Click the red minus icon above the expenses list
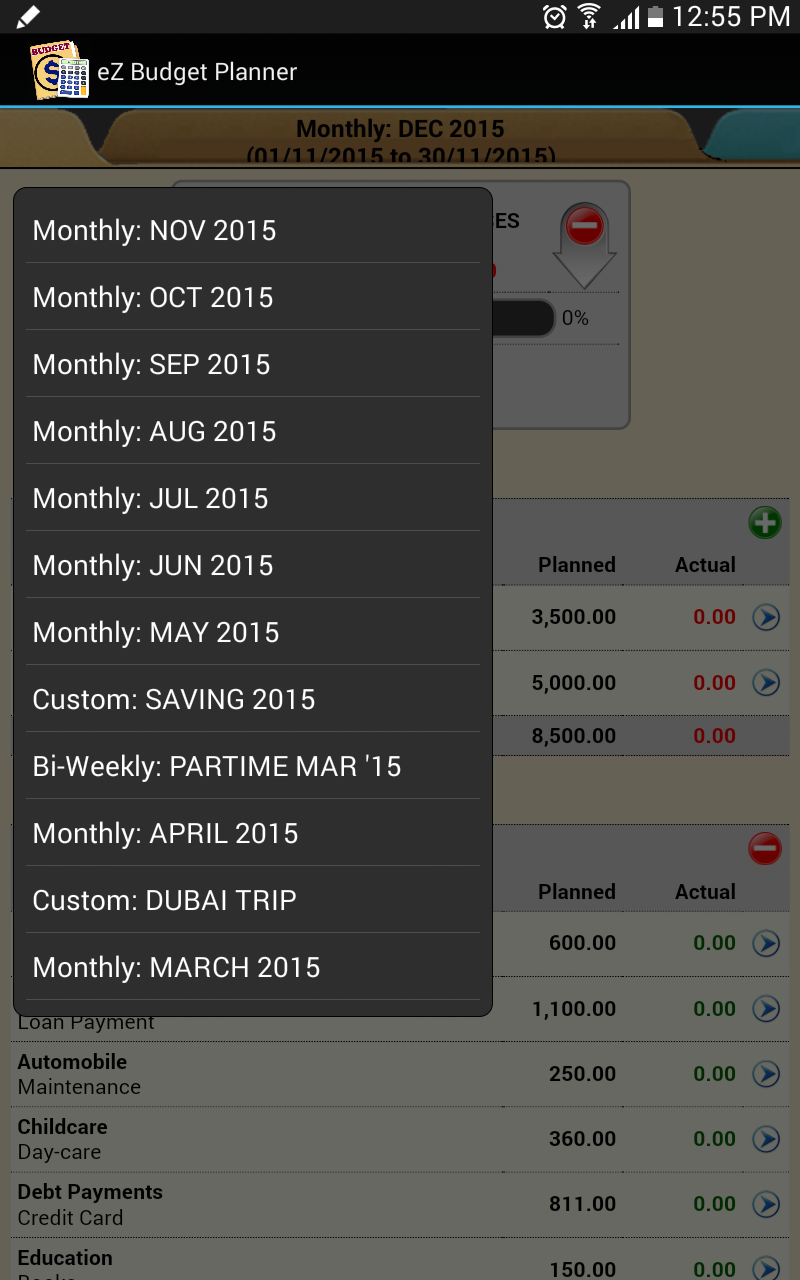The image size is (800, 1280). coord(764,848)
